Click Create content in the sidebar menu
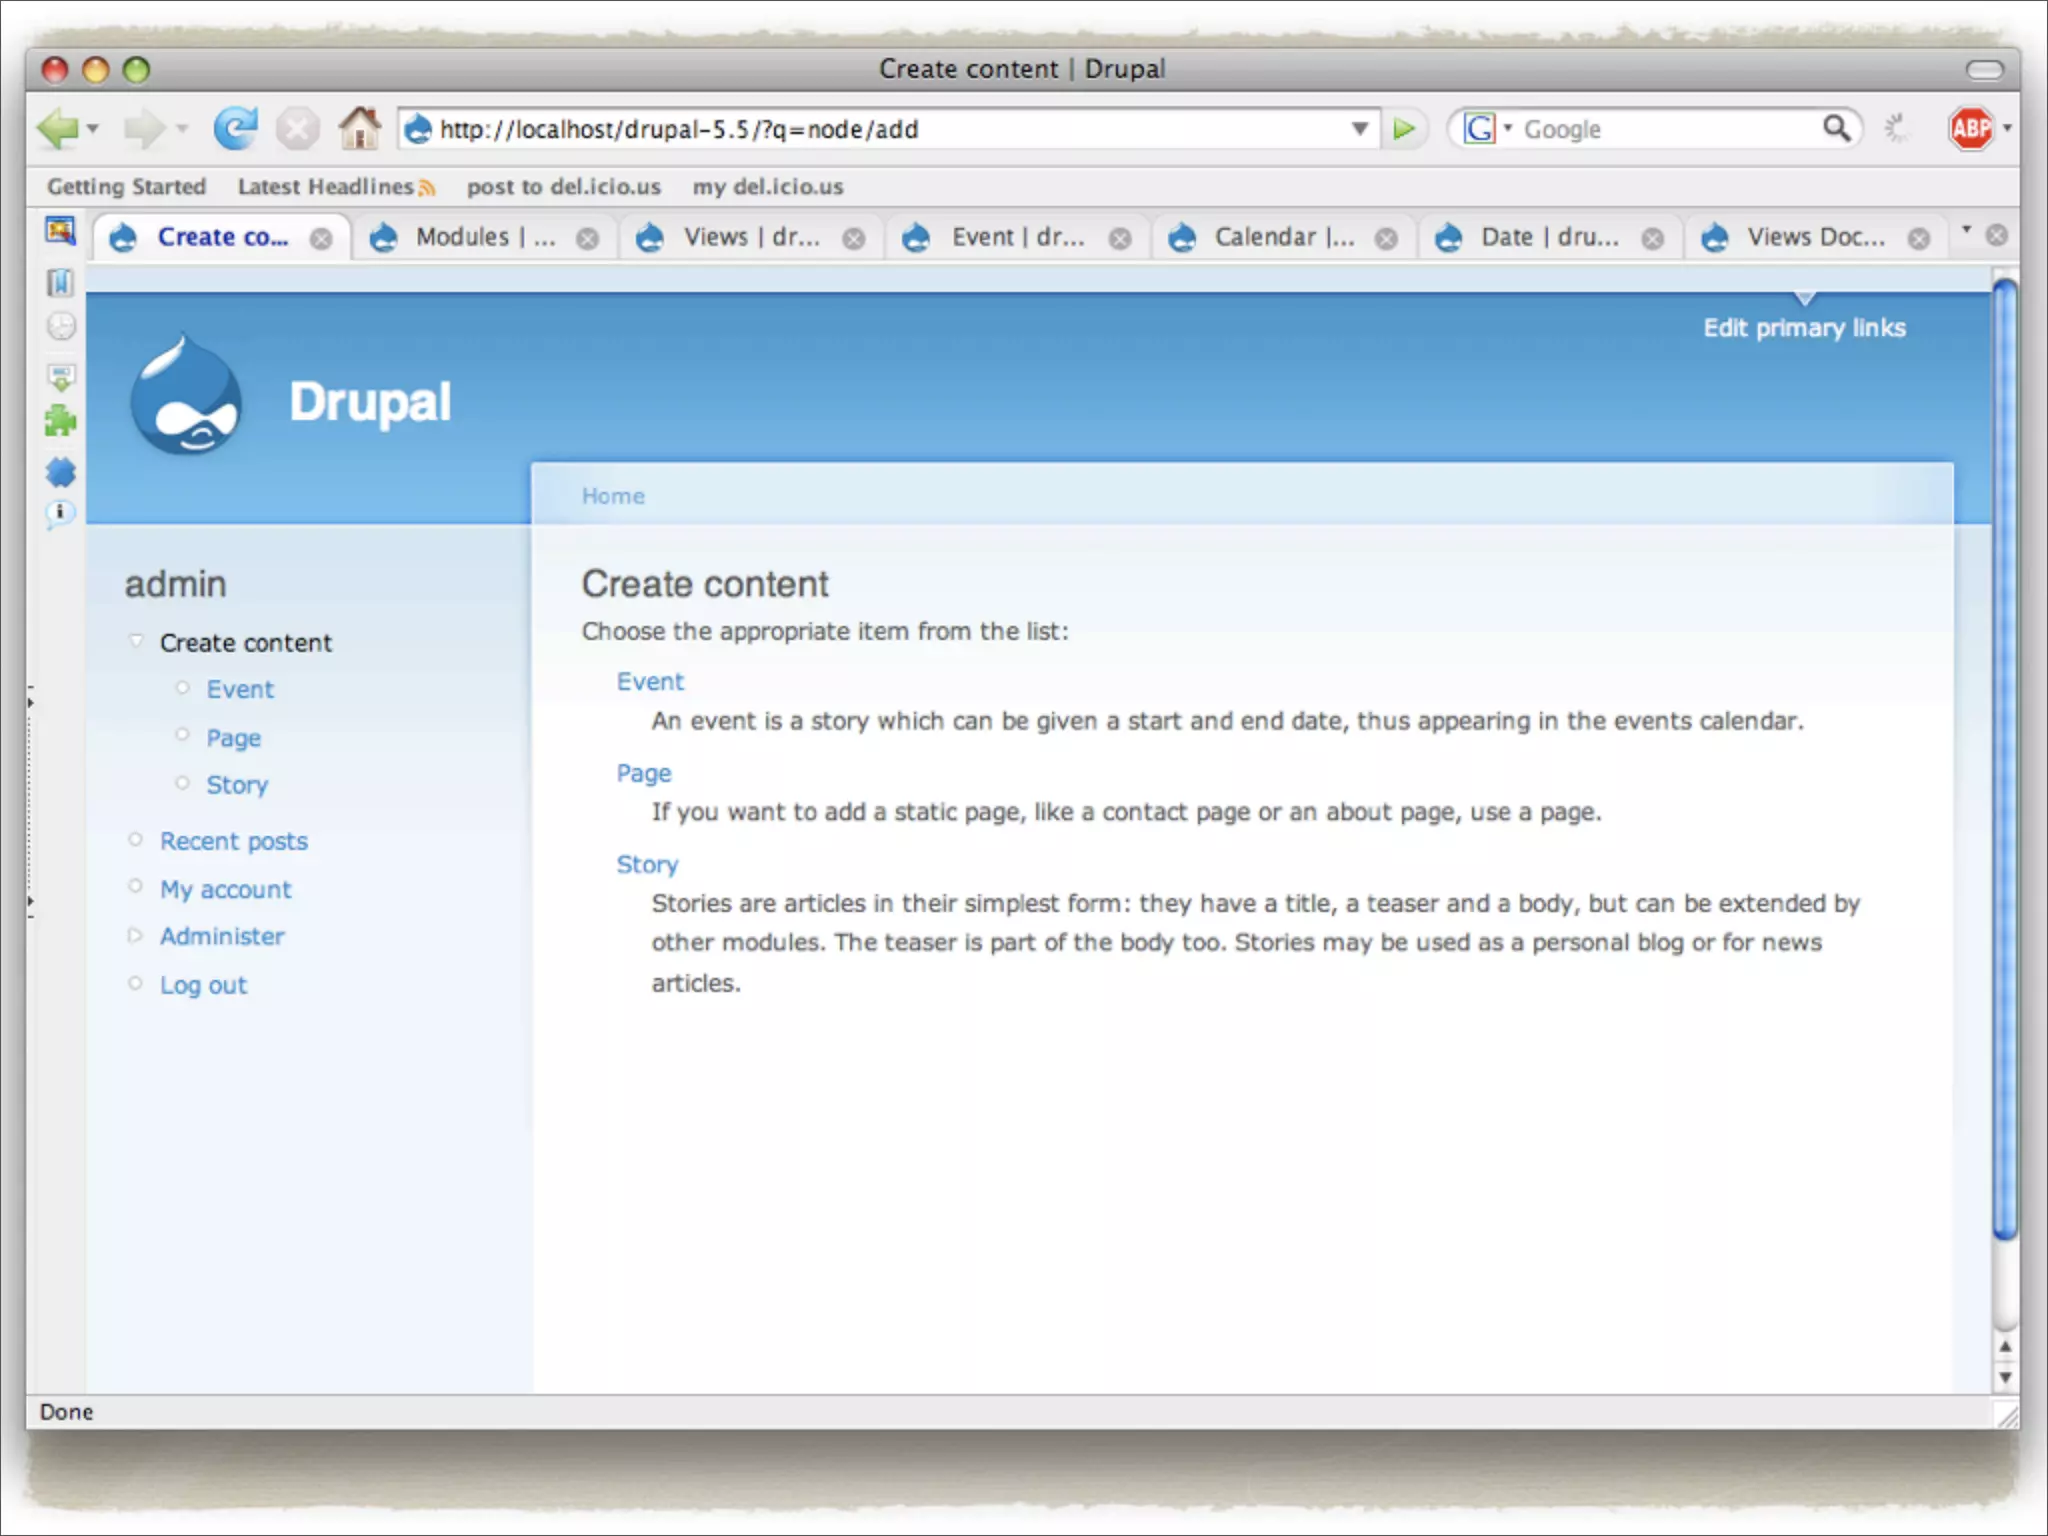Image resolution: width=2048 pixels, height=1536 pixels. (245, 643)
